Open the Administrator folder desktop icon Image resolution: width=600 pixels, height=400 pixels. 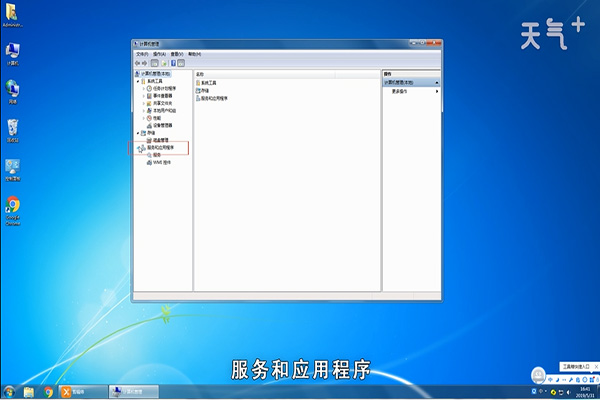click(13, 15)
